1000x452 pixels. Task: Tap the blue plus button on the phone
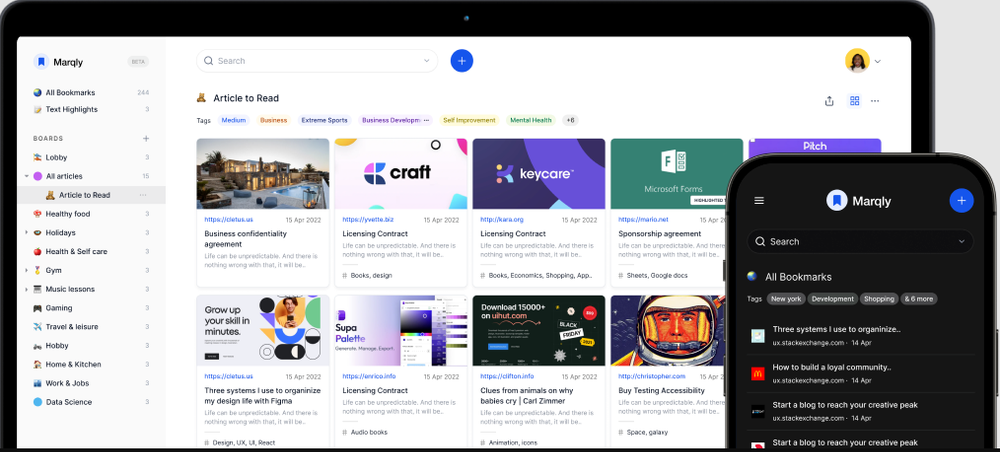pos(962,201)
